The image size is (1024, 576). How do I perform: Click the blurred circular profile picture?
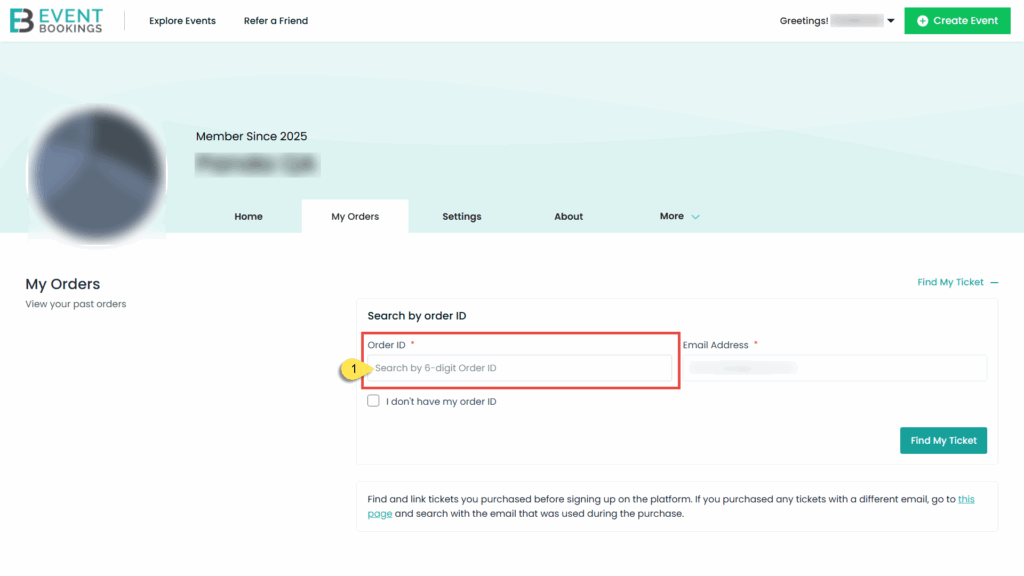(x=97, y=170)
